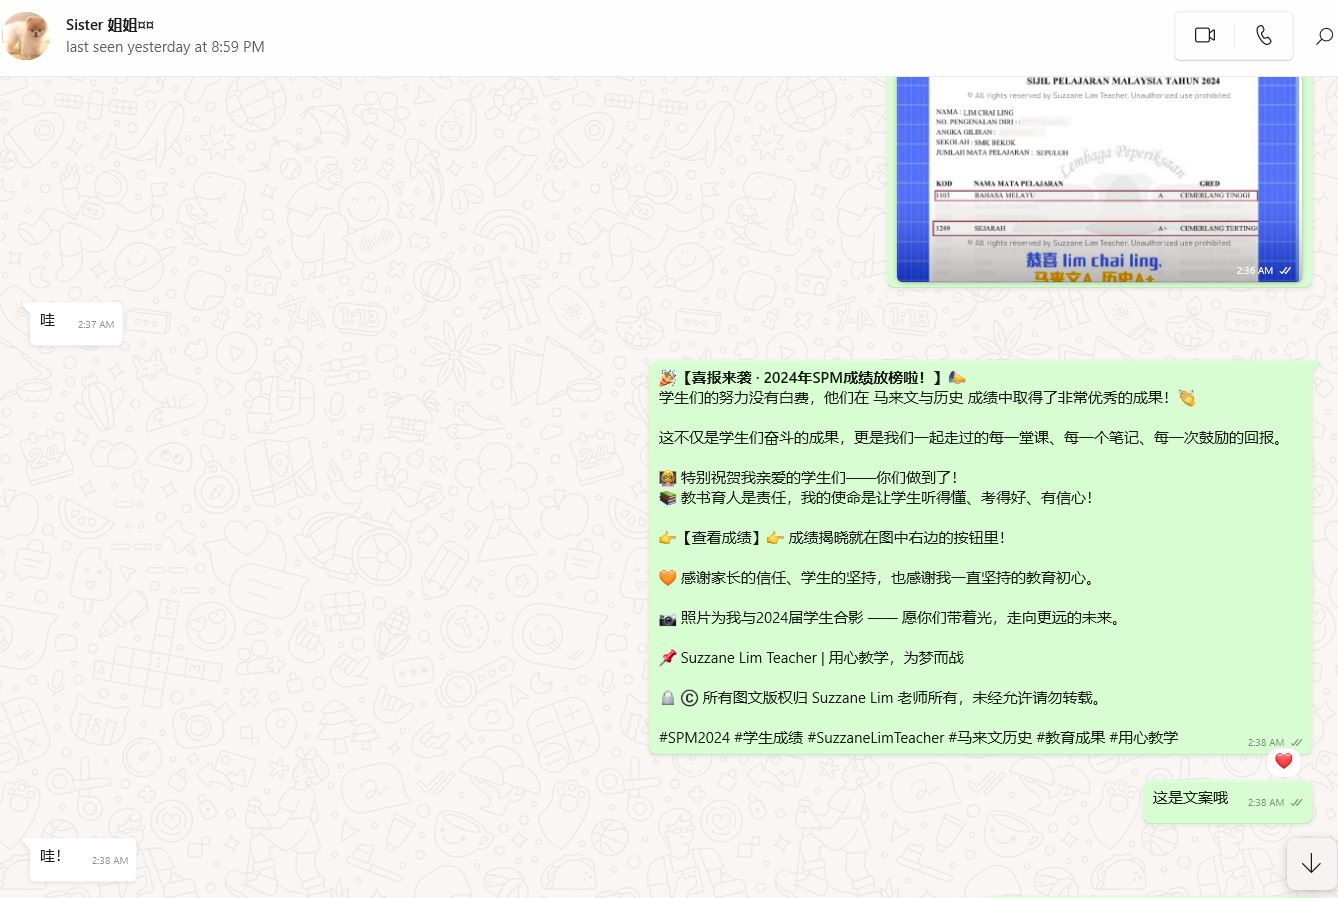Jump to latest messages with down arrow
Screen dimensions: 1338x898
[x=1310, y=864]
